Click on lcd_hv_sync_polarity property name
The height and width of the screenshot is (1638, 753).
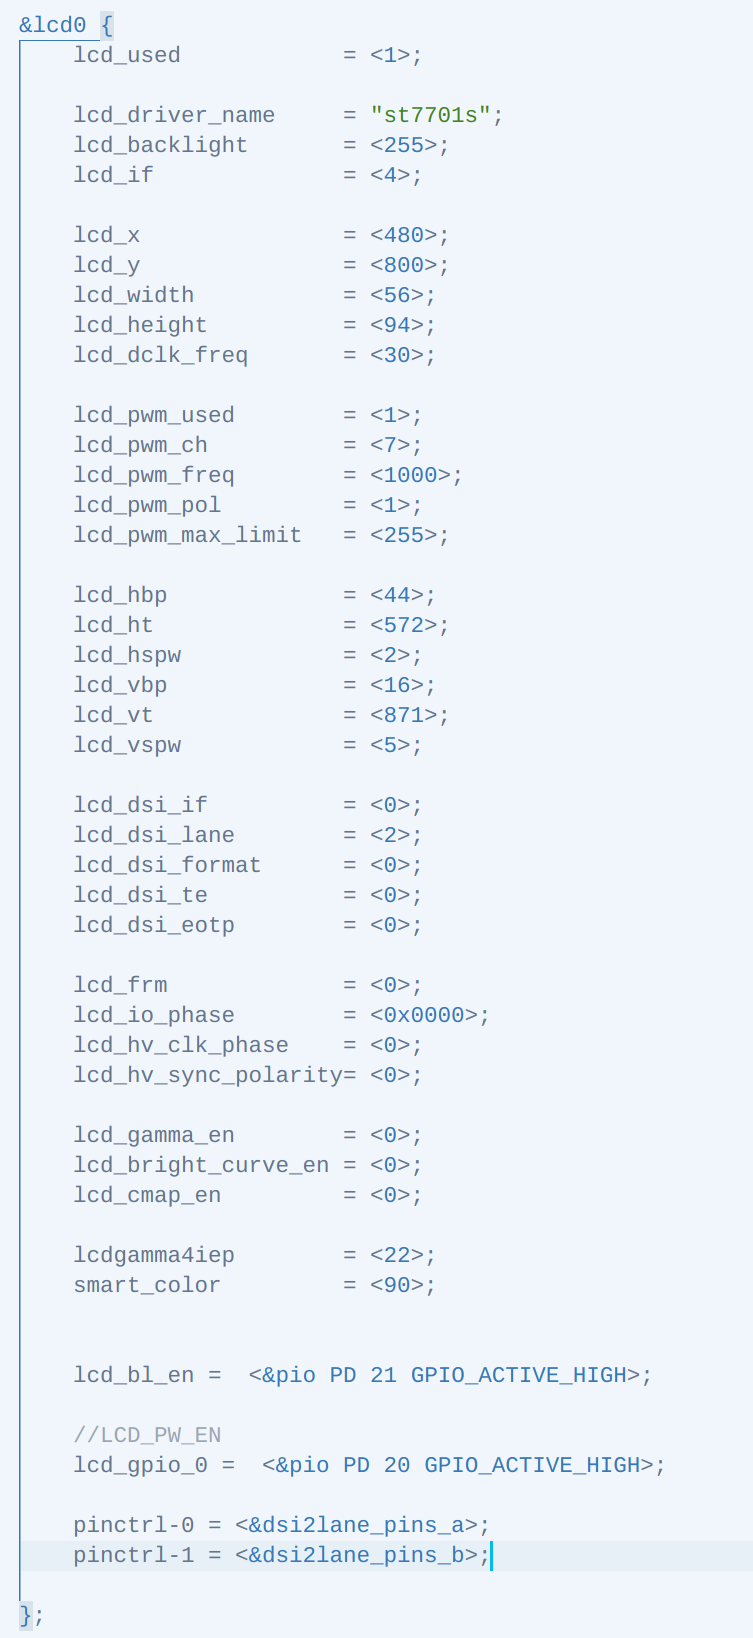[x=207, y=1075]
